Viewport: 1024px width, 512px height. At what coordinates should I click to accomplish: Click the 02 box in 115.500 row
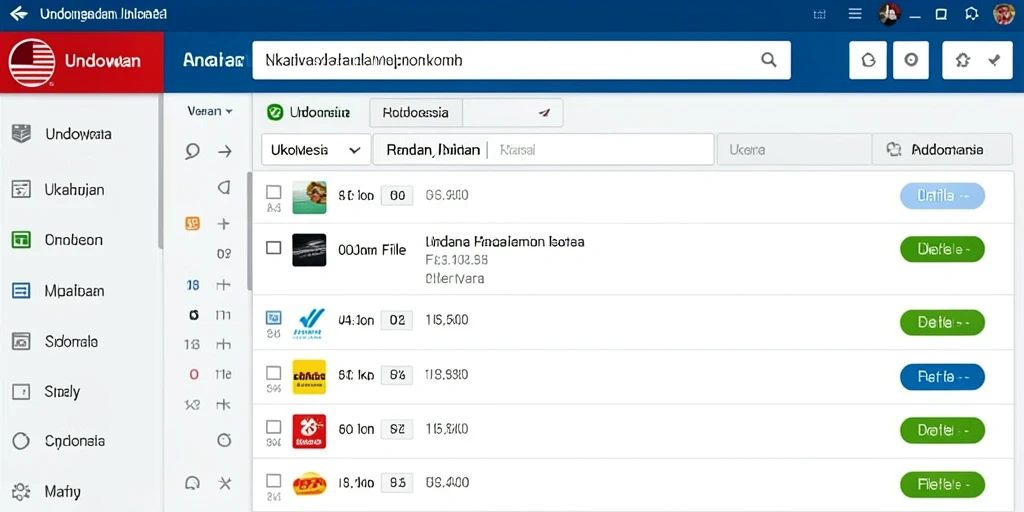pyautogui.click(x=397, y=321)
